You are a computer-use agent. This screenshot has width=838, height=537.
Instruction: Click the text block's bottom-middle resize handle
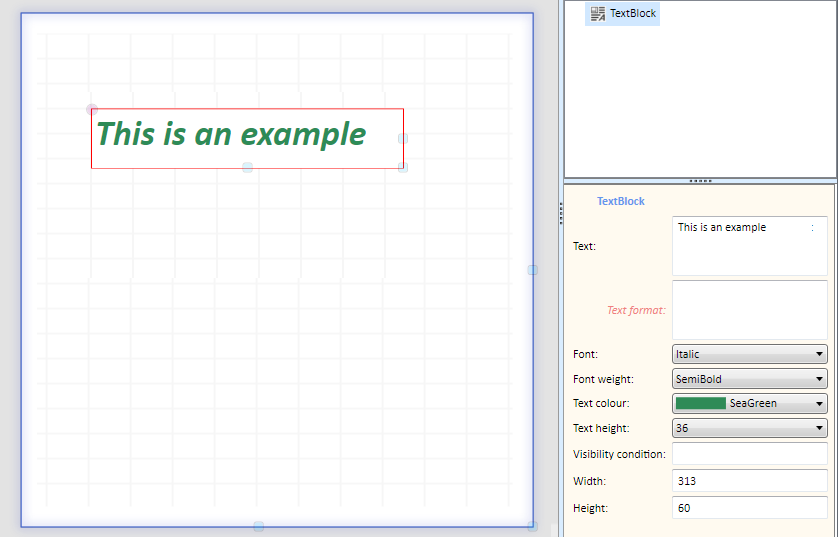pos(247,167)
